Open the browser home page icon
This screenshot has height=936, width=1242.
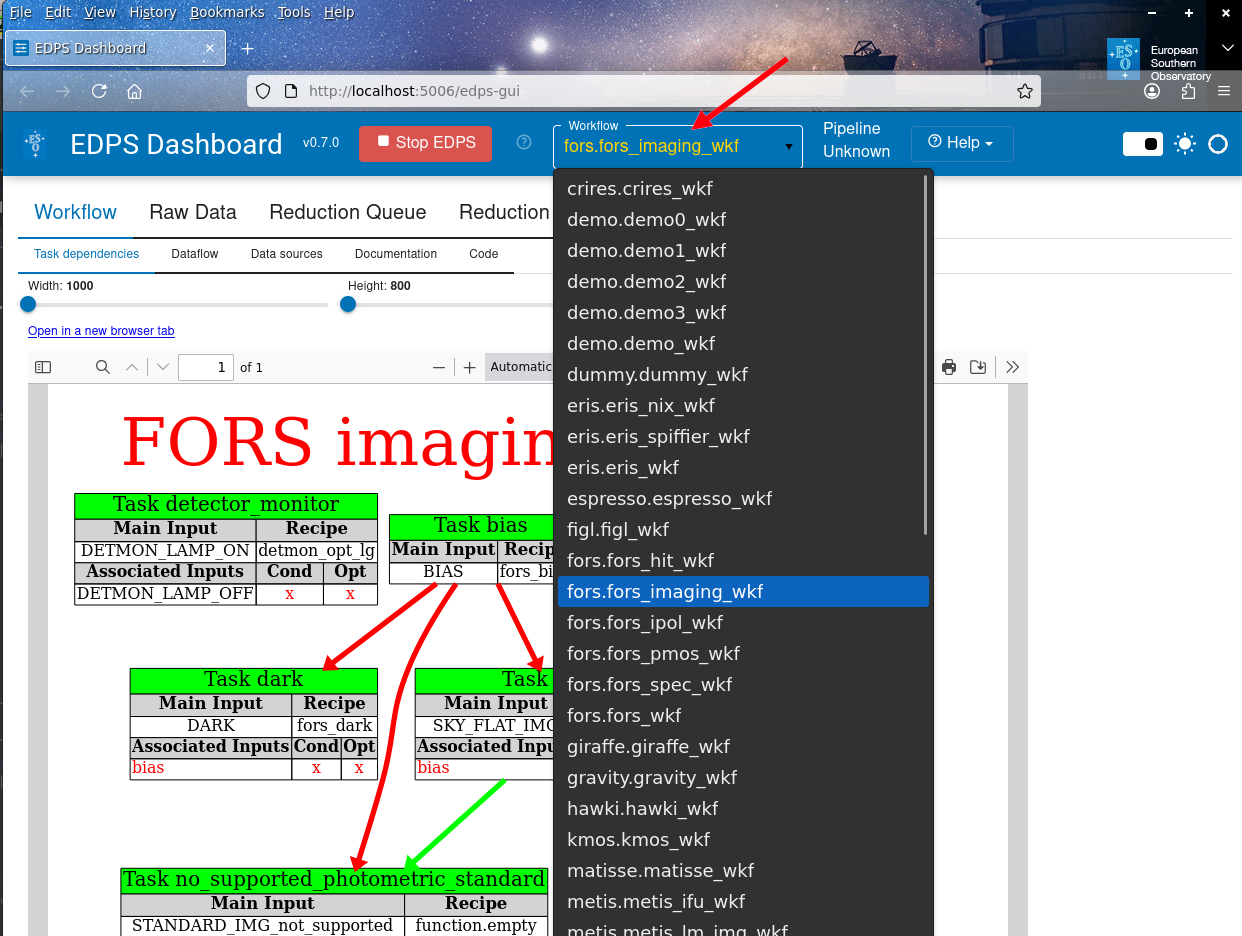[x=134, y=91]
